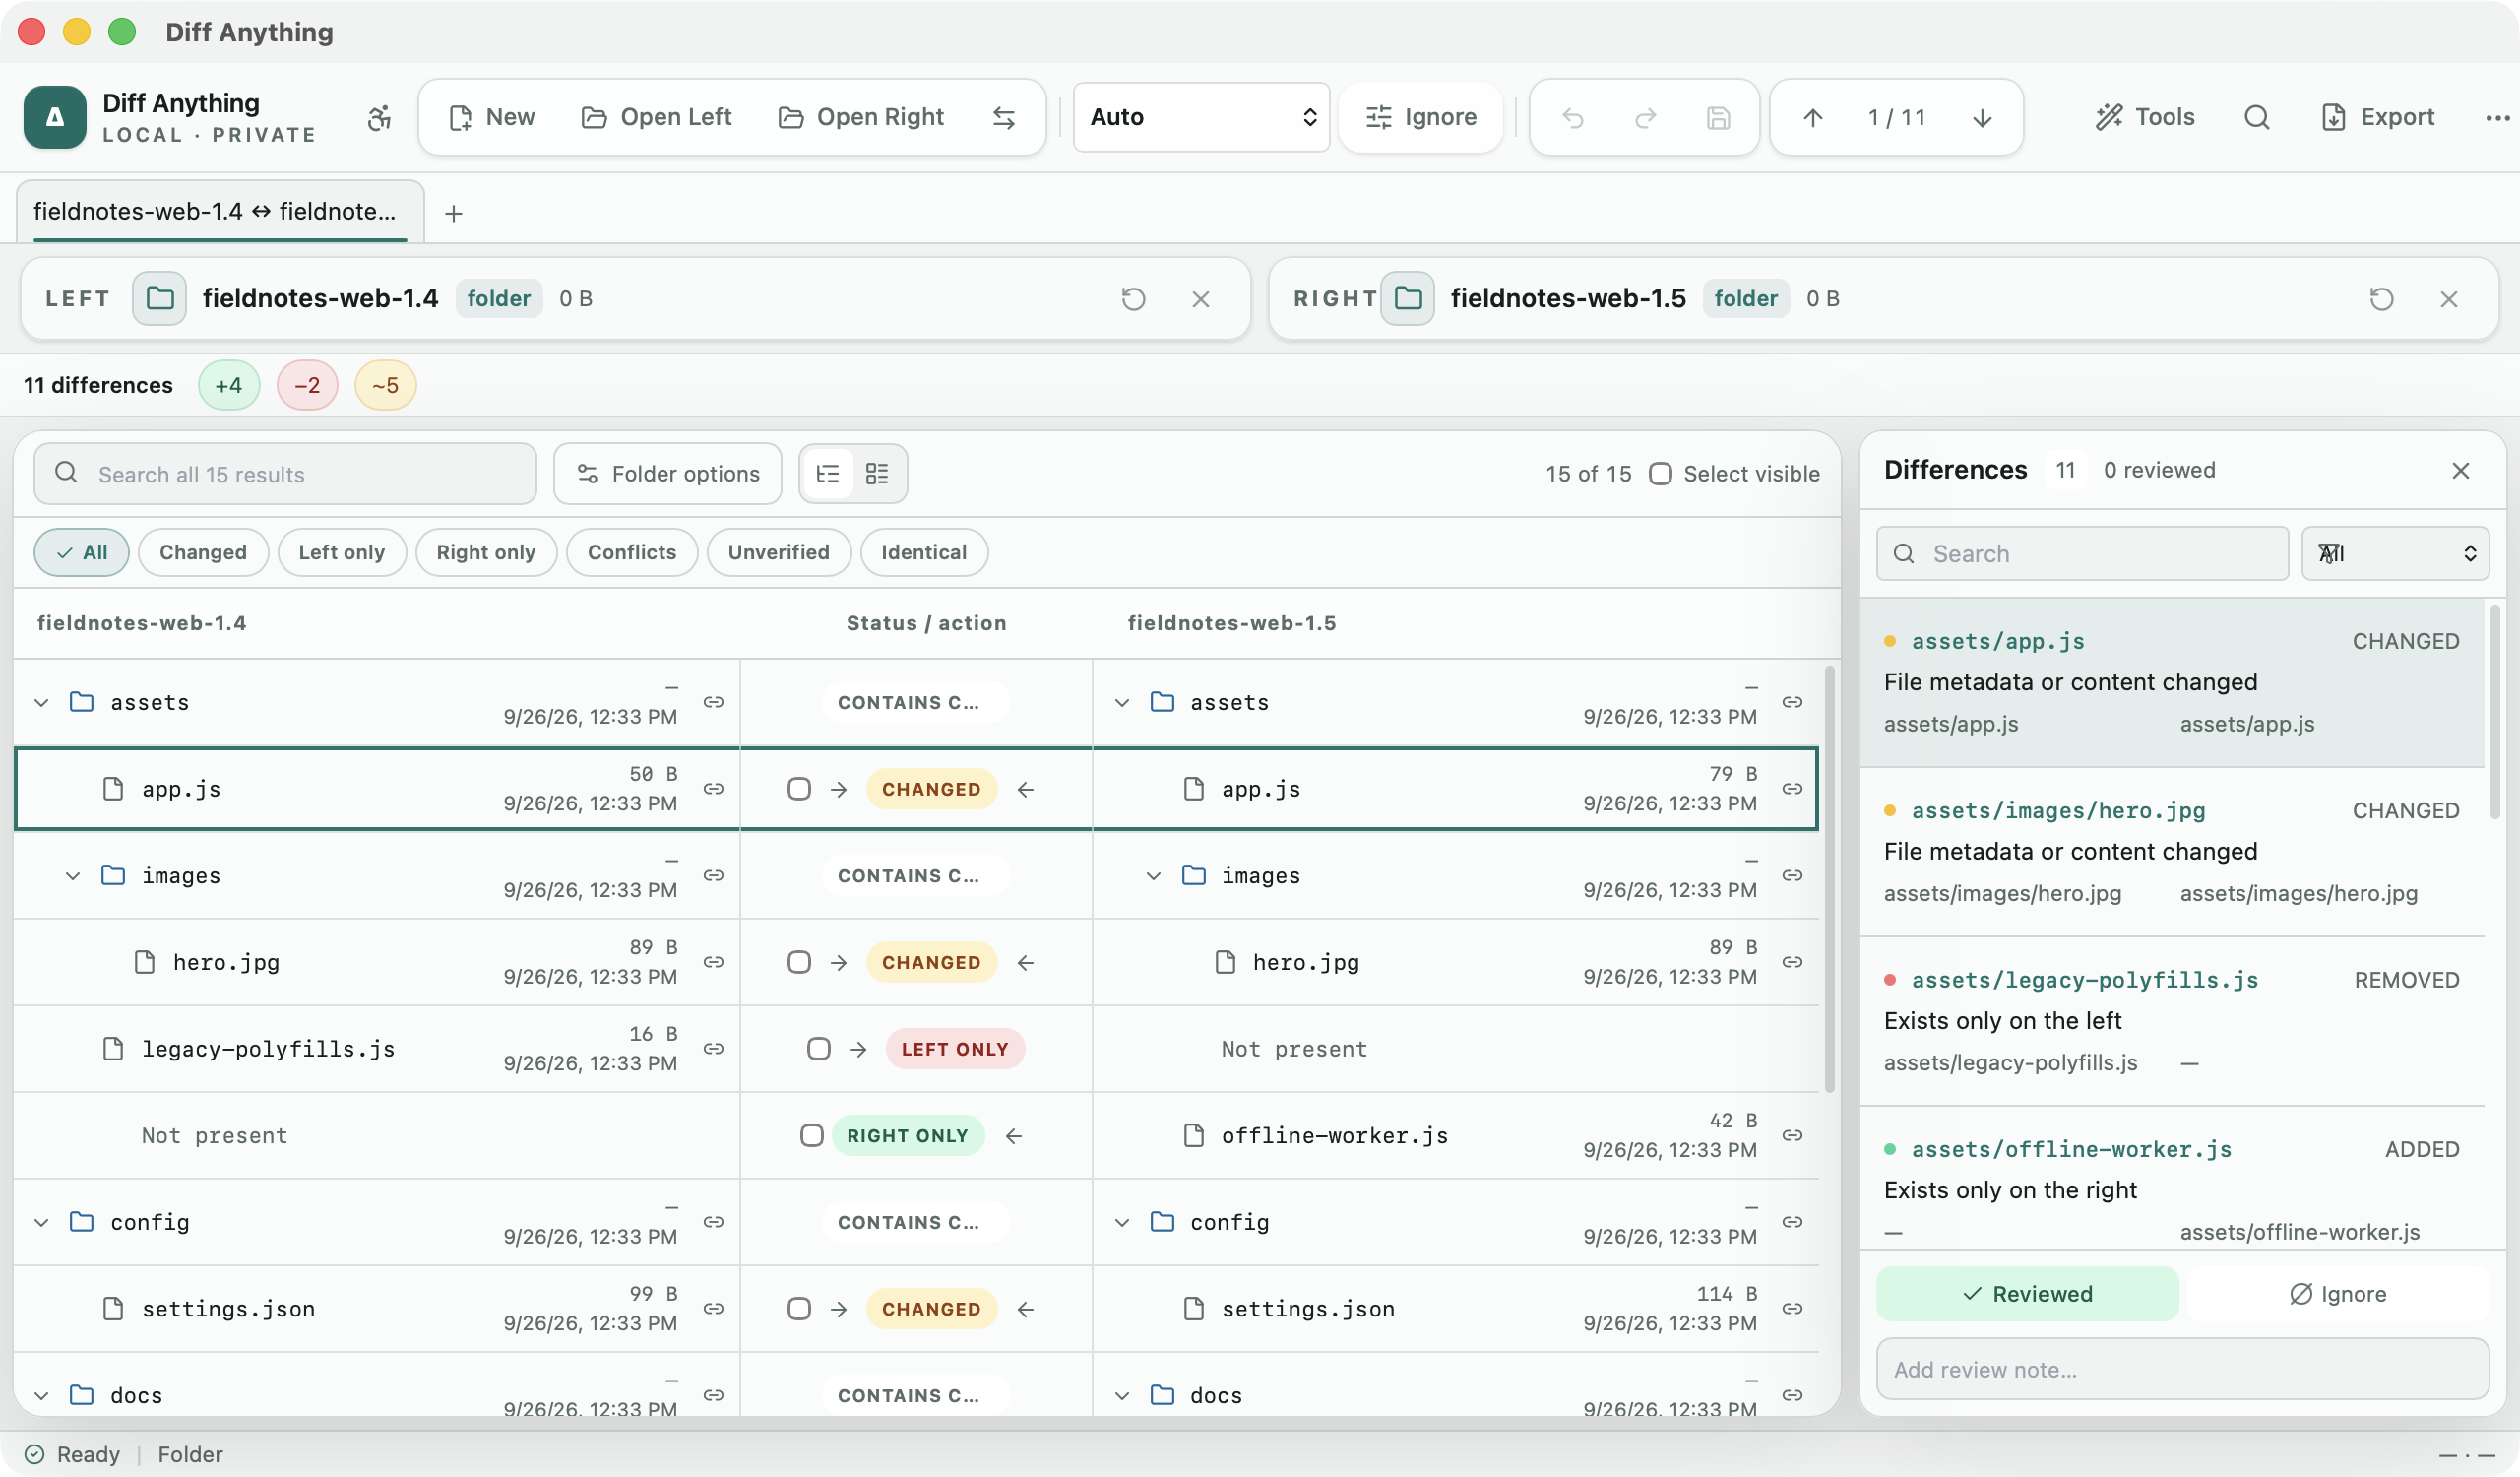
Task: Click the undo arrow icon
Action: click(1573, 118)
